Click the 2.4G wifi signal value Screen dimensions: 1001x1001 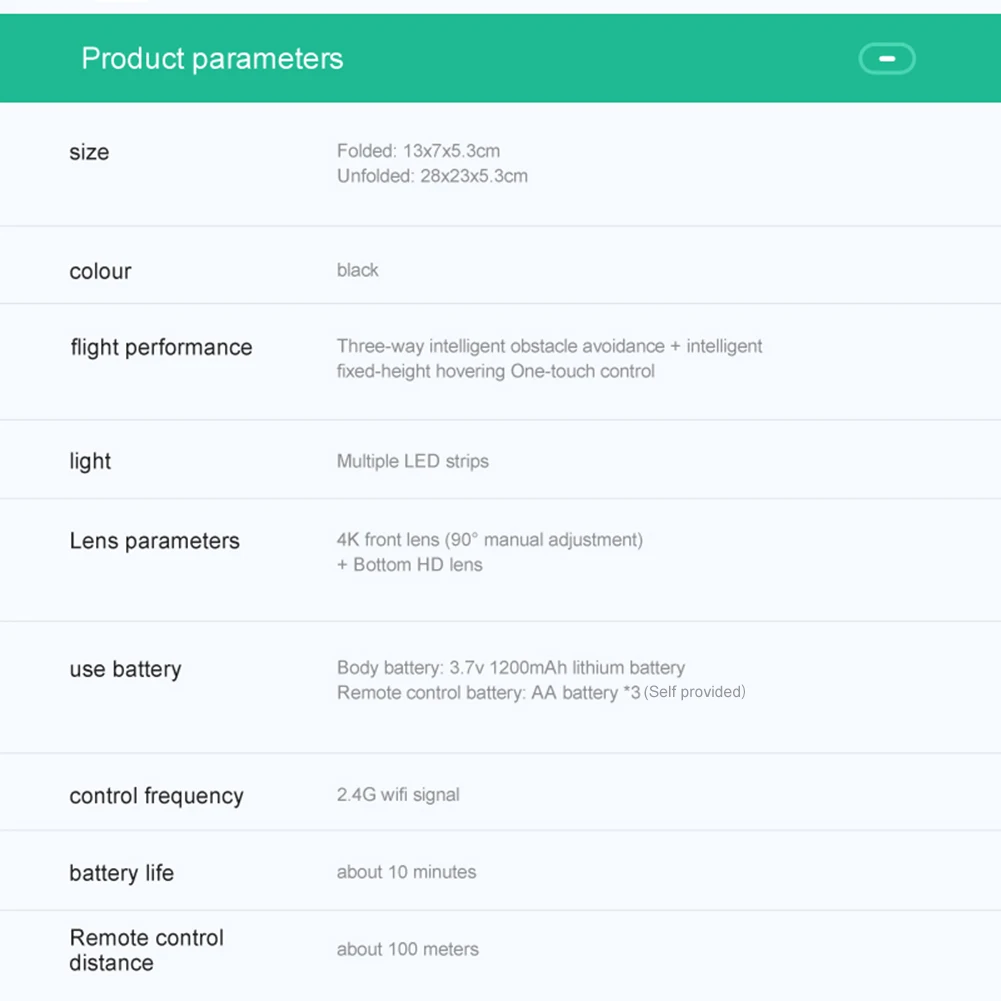(398, 795)
